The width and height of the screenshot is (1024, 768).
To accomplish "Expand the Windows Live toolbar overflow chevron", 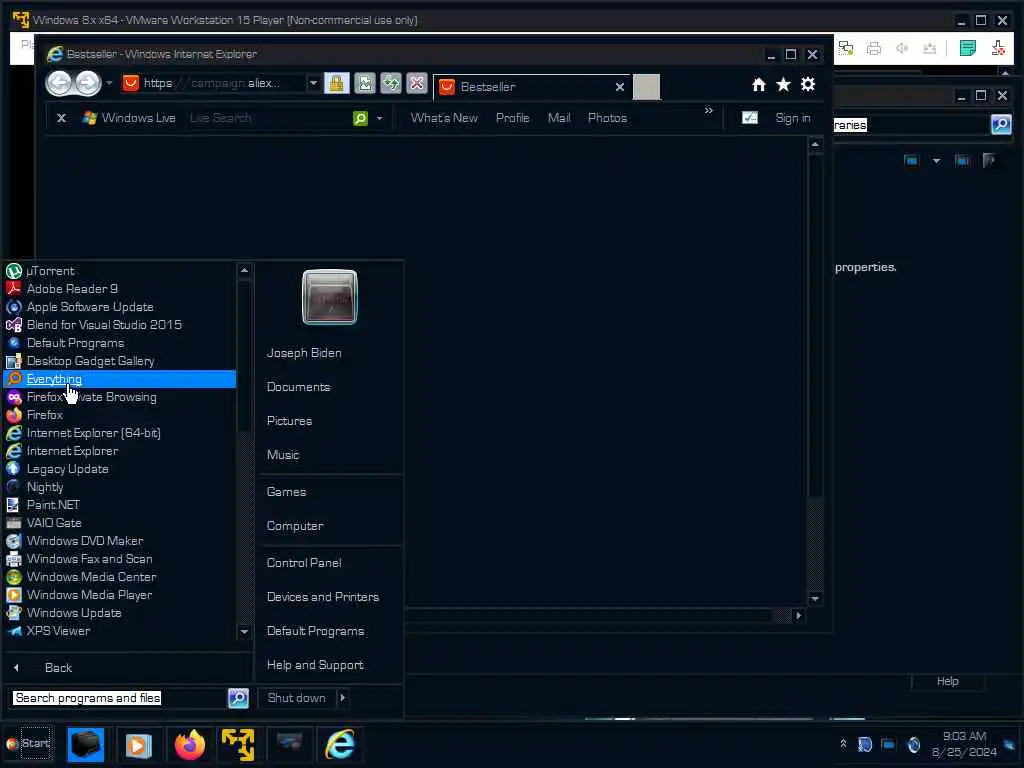I will point(709,110).
